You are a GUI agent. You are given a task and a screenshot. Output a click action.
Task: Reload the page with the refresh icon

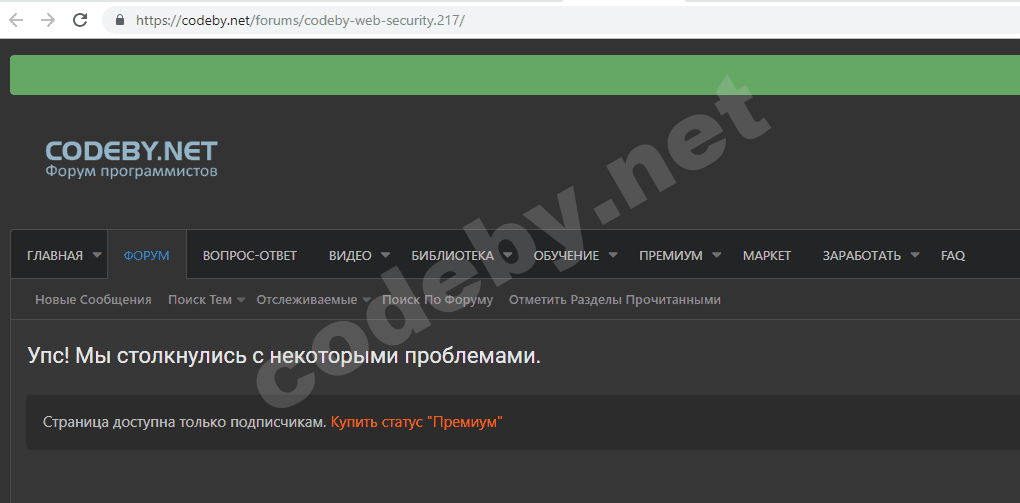pos(80,20)
